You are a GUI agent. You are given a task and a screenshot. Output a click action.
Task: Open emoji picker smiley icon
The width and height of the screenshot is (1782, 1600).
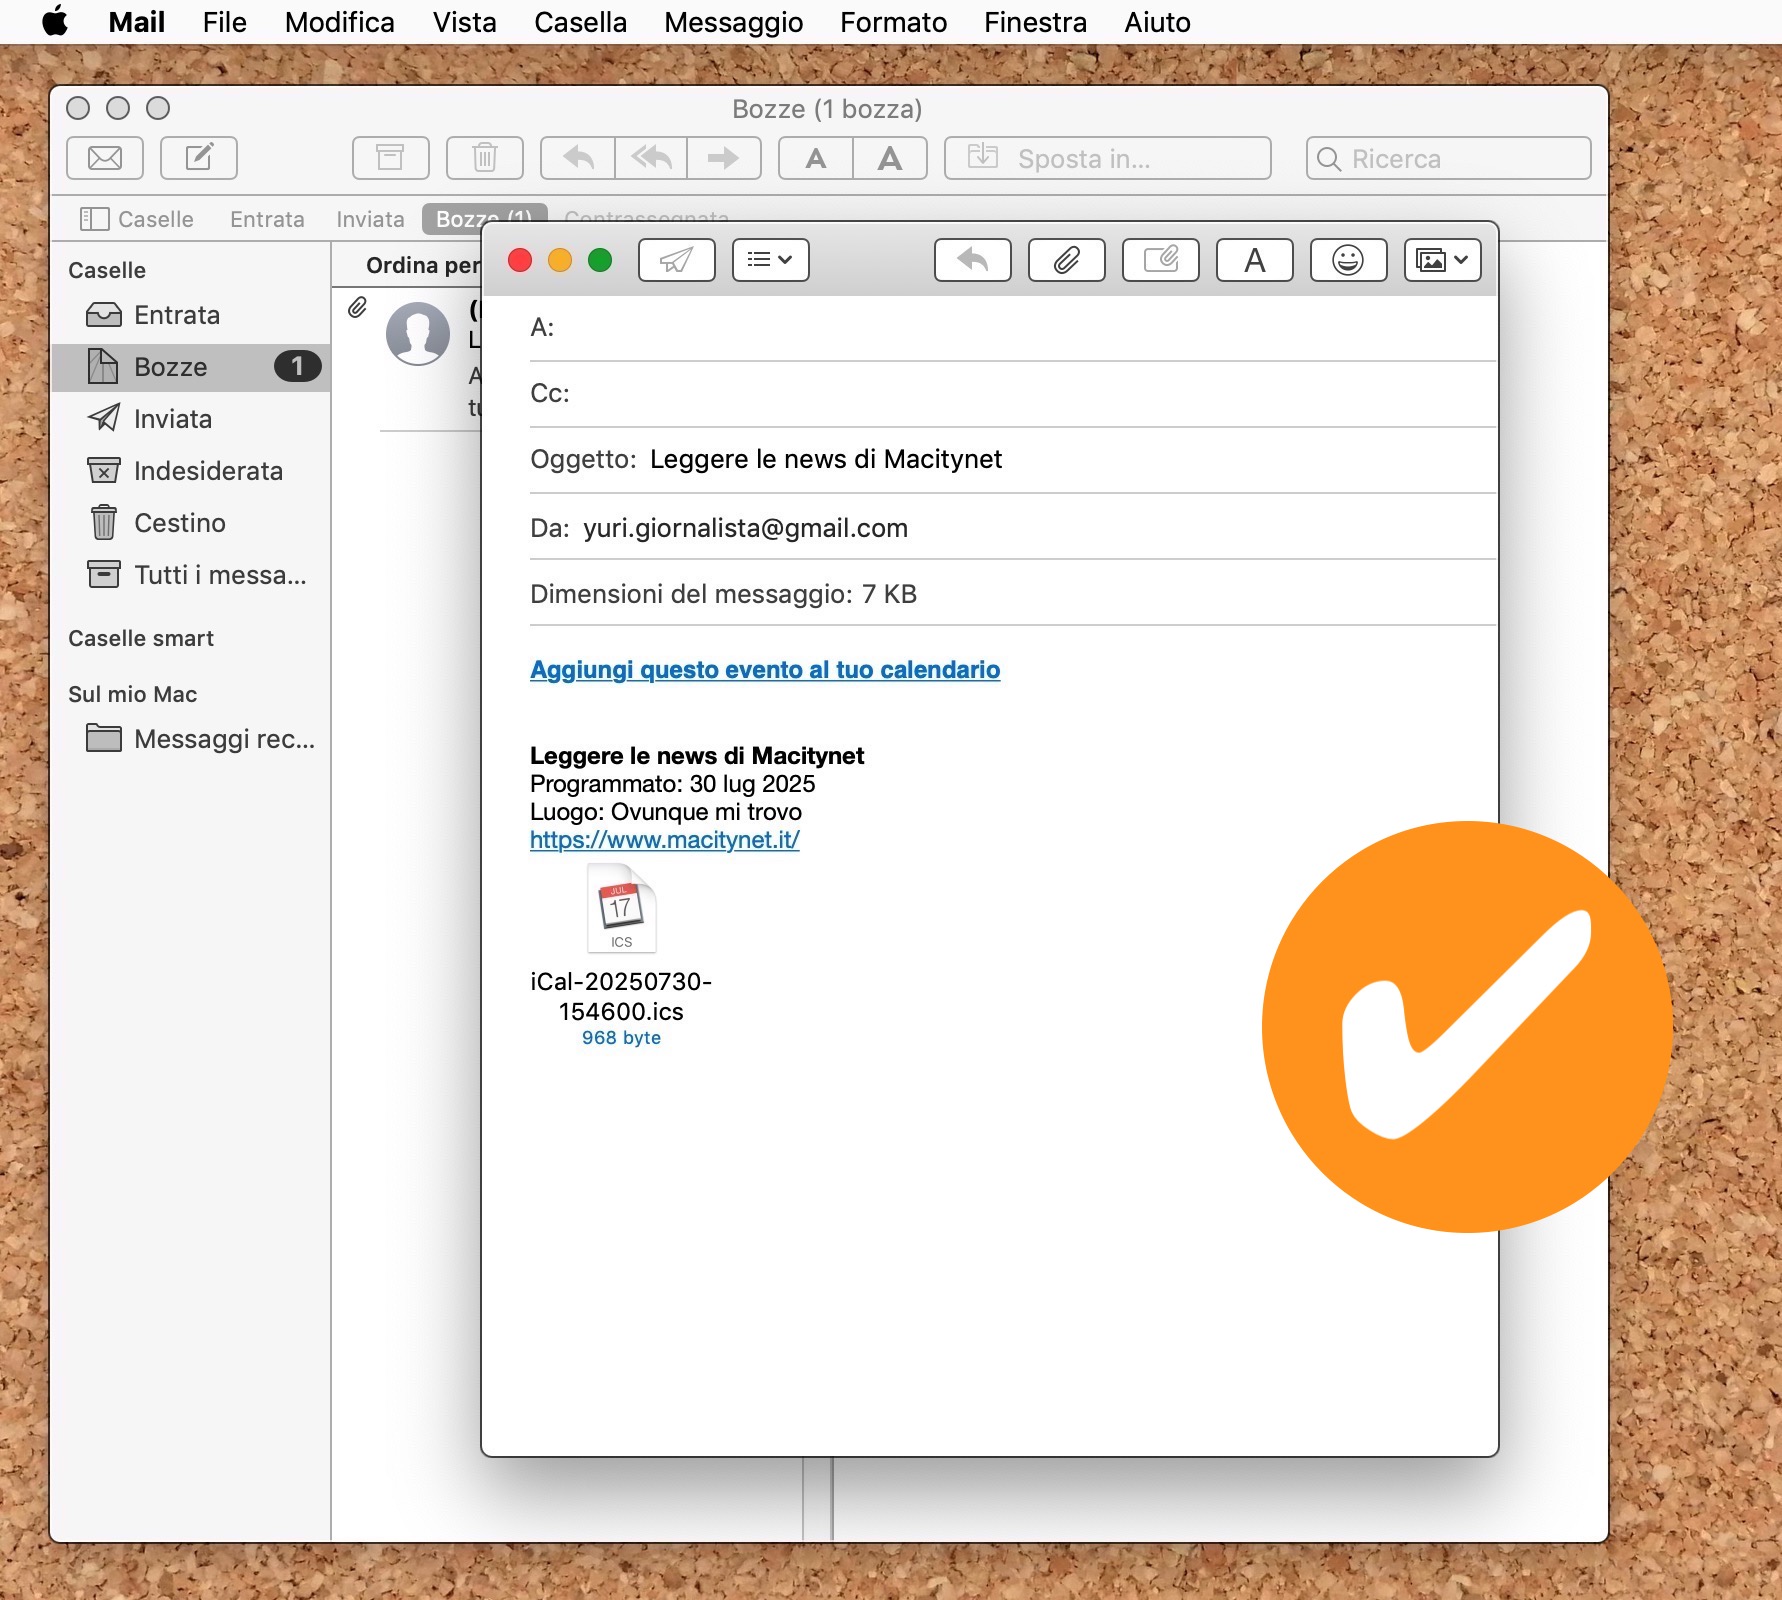click(1349, 260)
